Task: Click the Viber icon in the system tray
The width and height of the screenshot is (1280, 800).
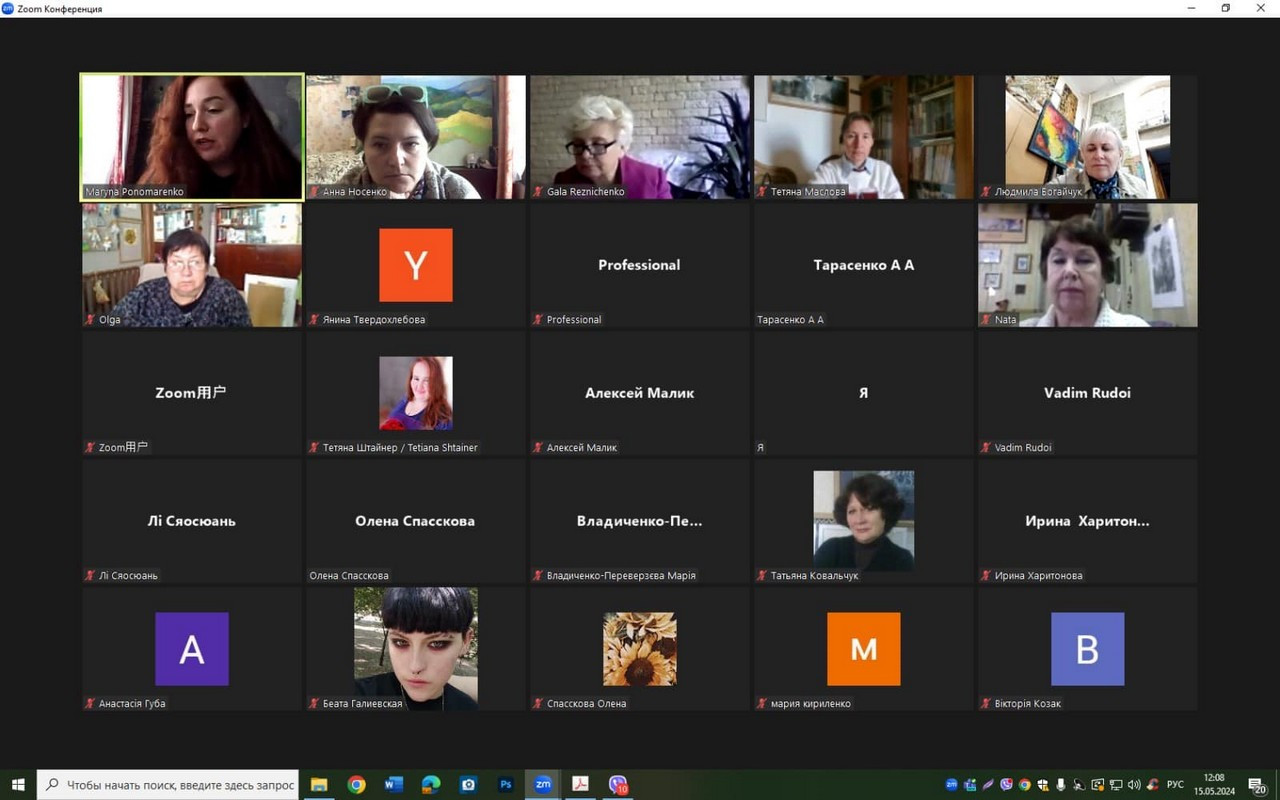Action: [1007, 785]
